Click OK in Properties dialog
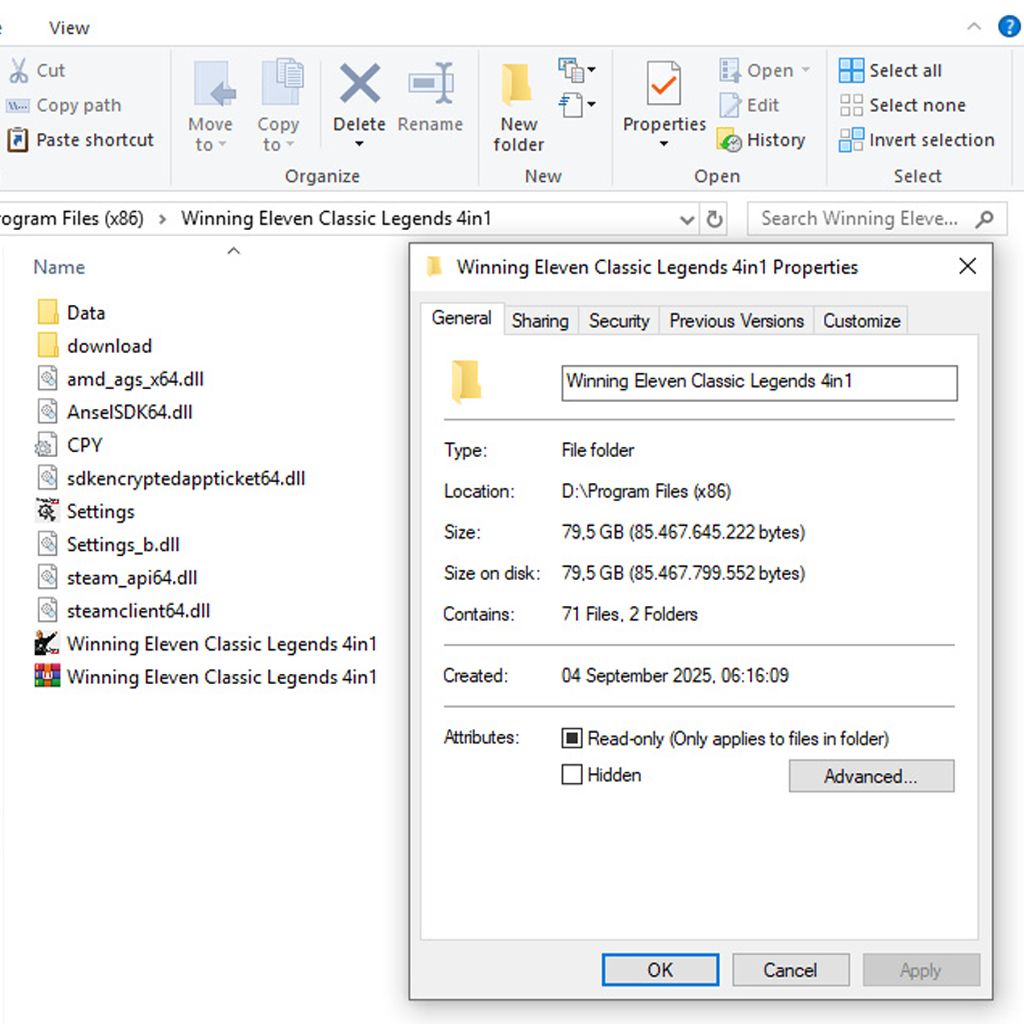This screenshot has width=1024, height=1024. pos(660,970)
